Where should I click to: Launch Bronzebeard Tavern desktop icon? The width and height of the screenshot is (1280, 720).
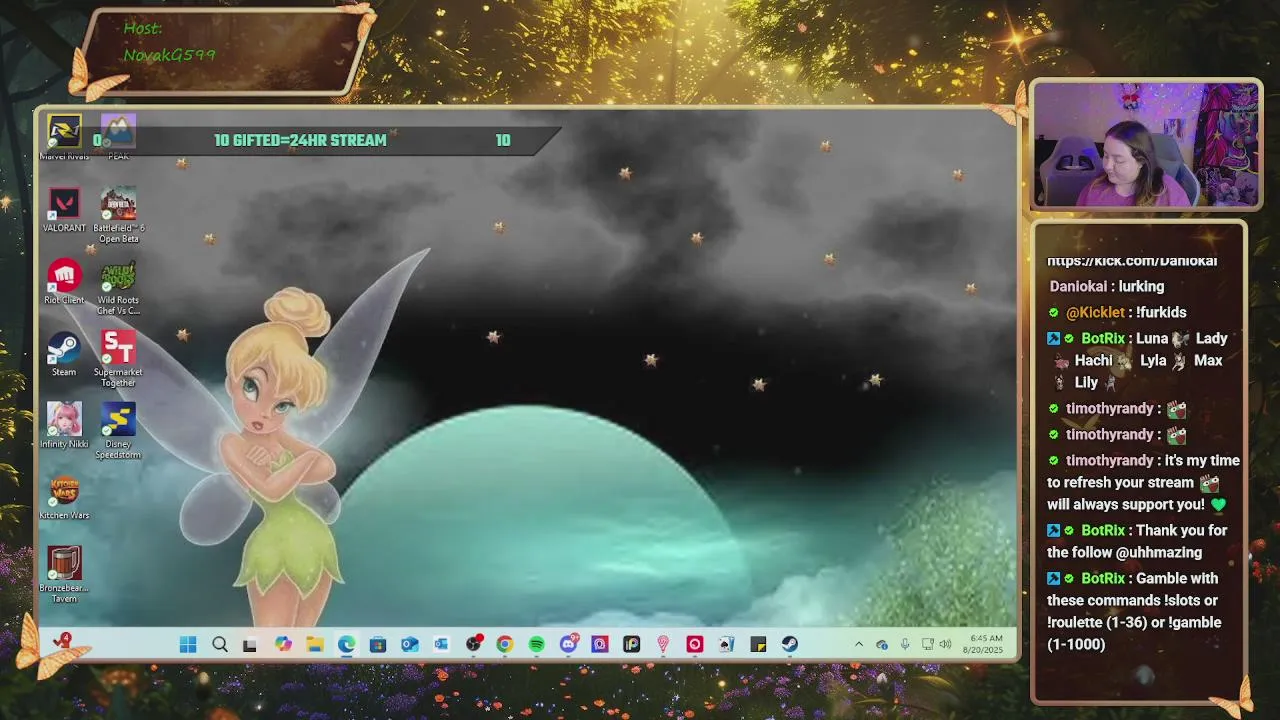click(64, 575)
